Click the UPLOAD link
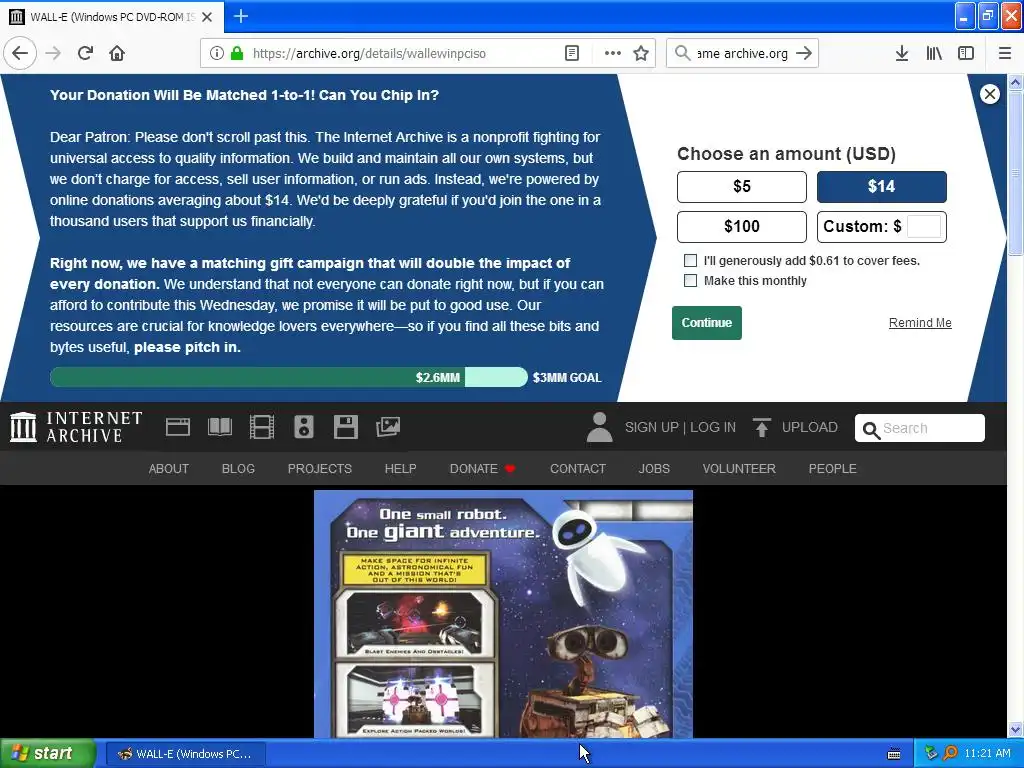 pyautogui.click(x=809, y=427)
